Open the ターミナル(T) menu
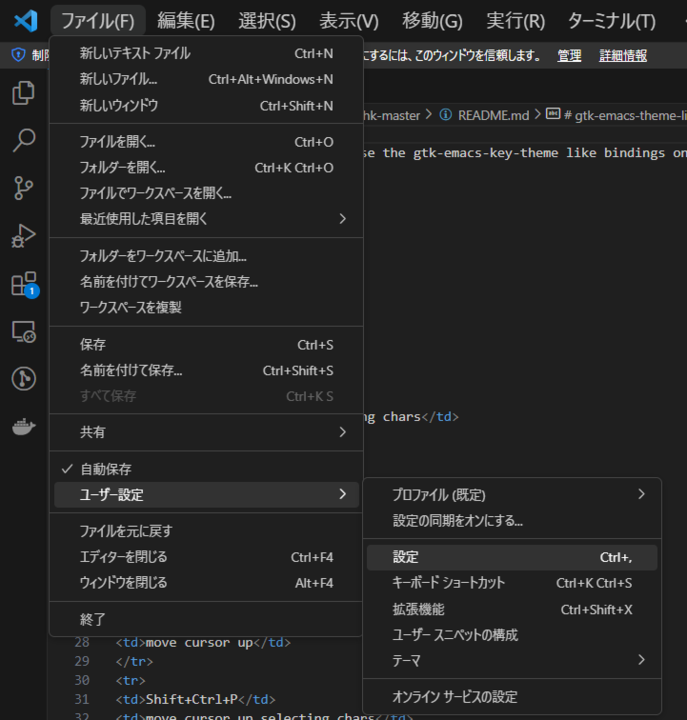 tap(612, 21)
